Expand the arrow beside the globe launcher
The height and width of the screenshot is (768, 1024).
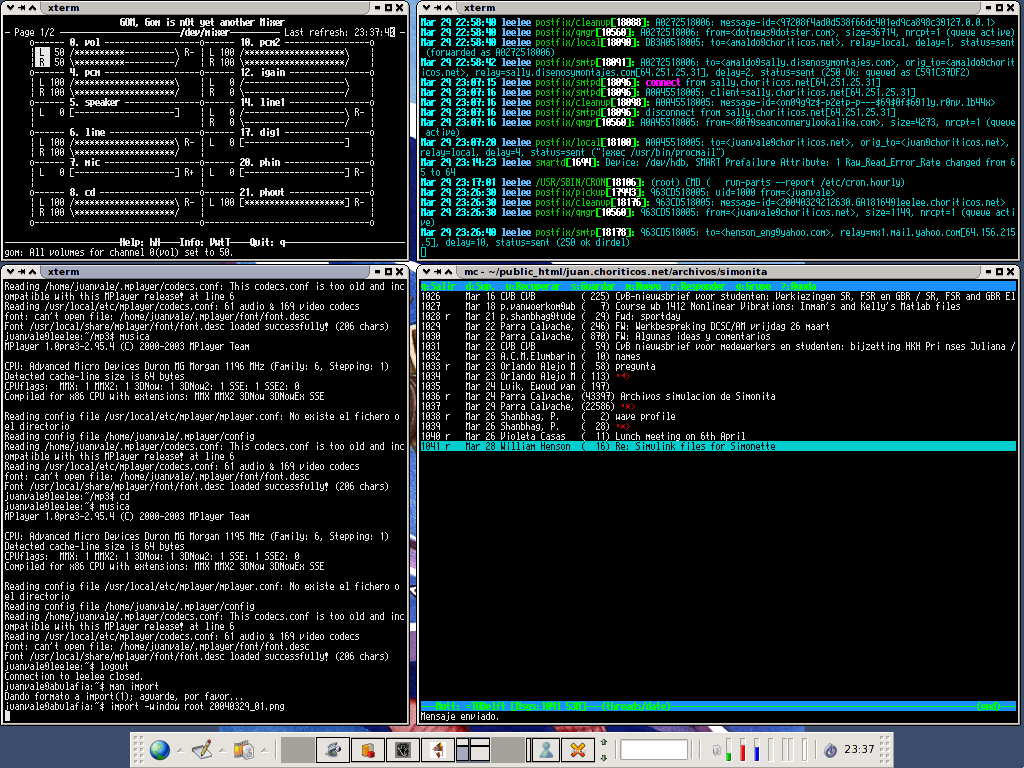pos(180,750)
